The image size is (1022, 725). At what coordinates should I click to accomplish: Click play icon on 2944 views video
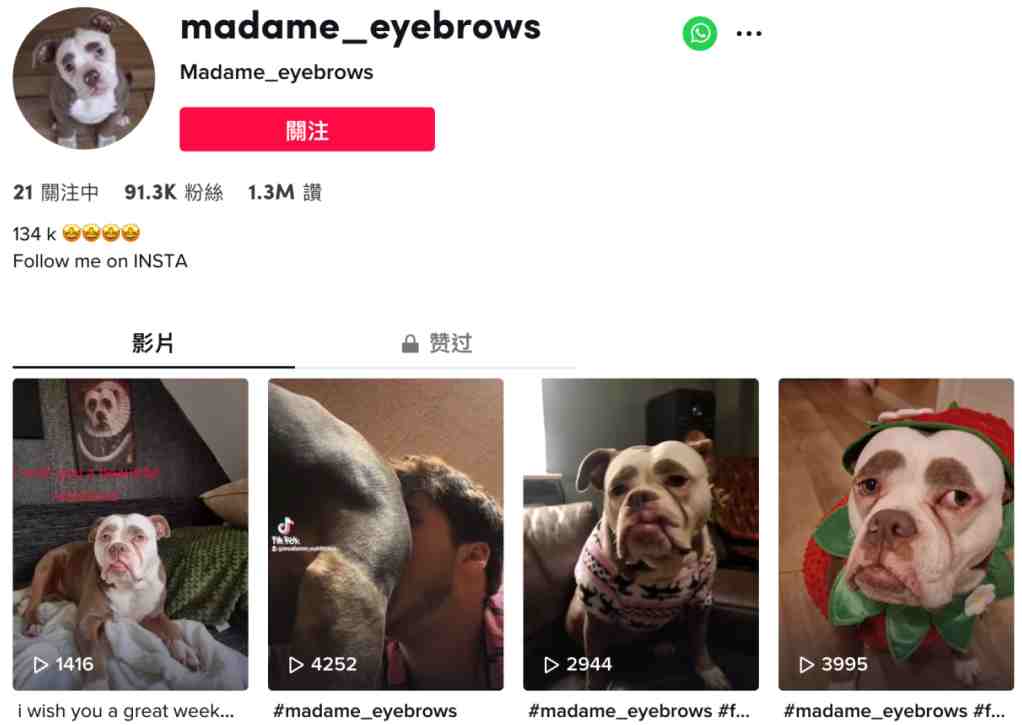(x=551, y=664)
